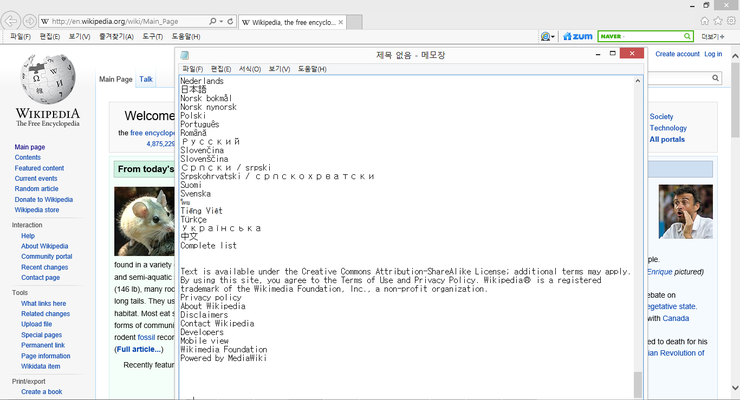
Task: Expand the address bar search dropdown arrow
Action: [x=219, y=21]
